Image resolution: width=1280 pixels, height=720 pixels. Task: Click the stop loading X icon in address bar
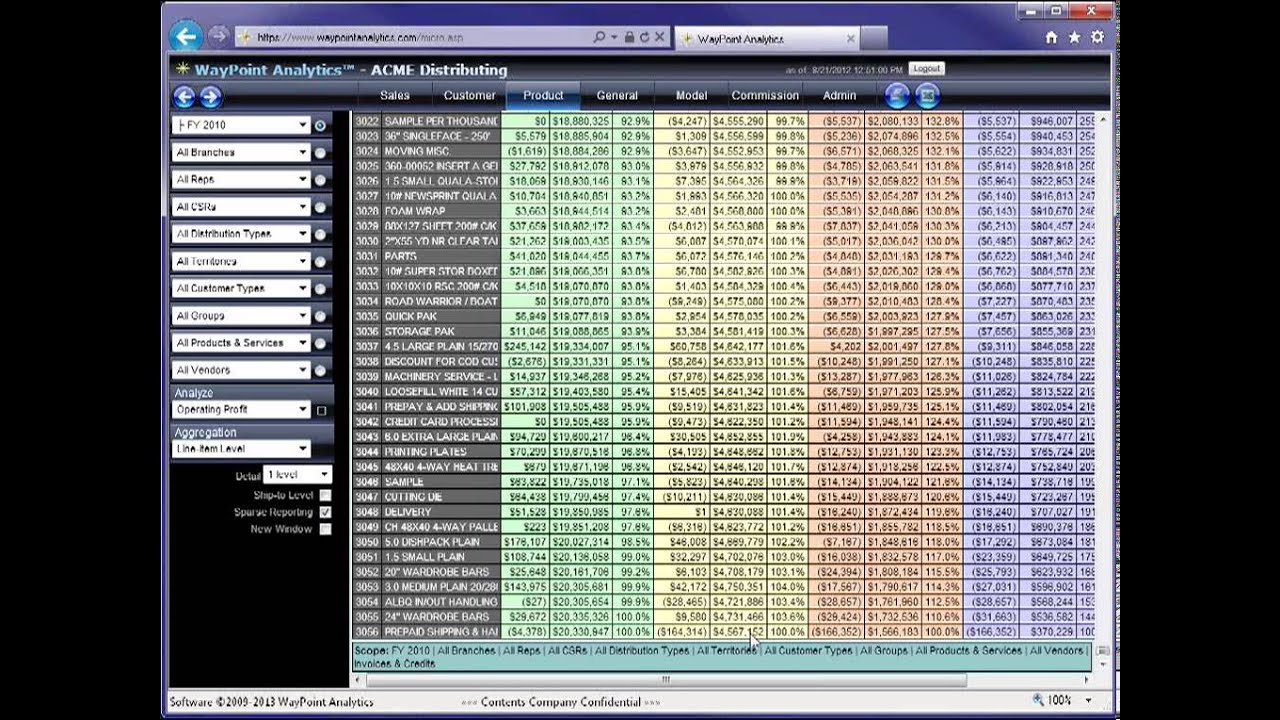tap(659, 37)
